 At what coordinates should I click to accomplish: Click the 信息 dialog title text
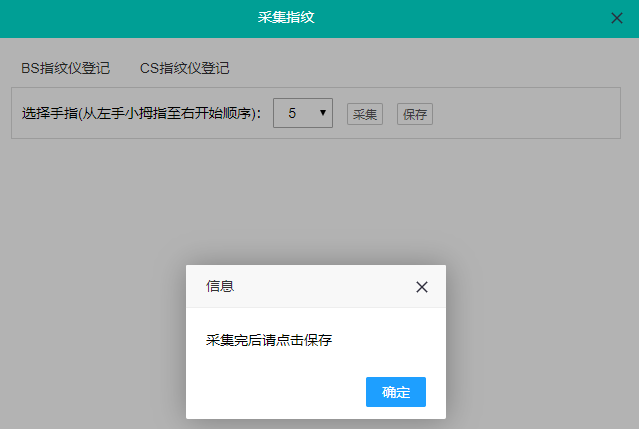pyautogui.click(x=220, y=286)
